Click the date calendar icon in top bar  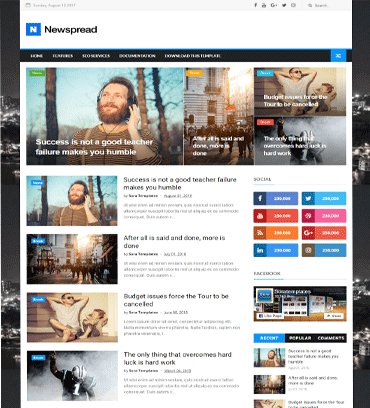pyautogui.click(x=28, y=5)
